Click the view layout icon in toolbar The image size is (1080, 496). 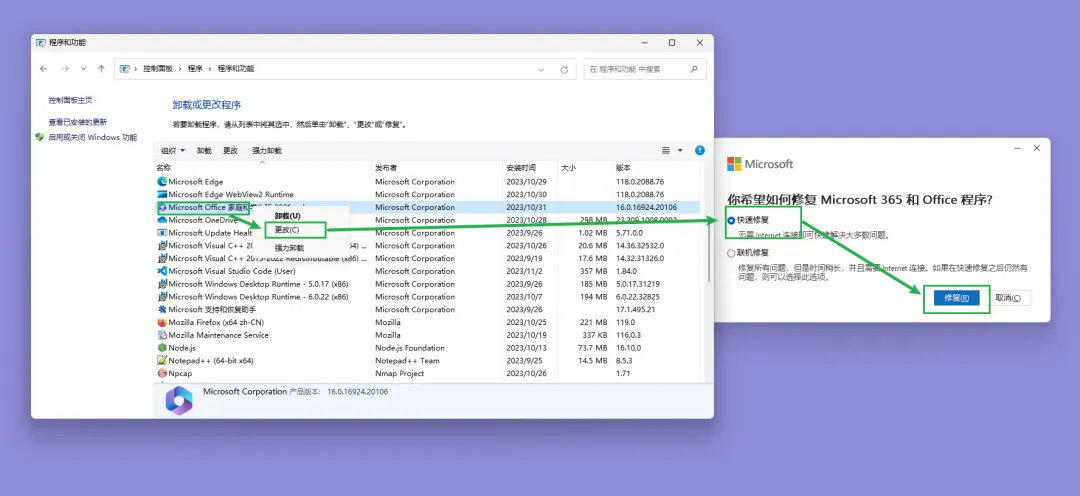[666, 150]
